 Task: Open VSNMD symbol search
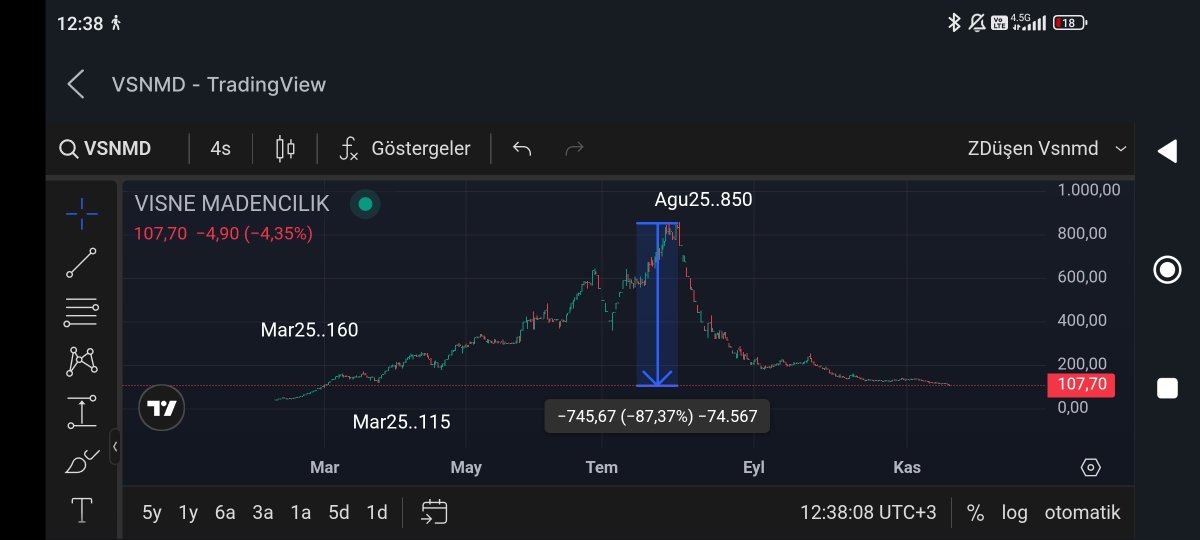pos(106,149)
